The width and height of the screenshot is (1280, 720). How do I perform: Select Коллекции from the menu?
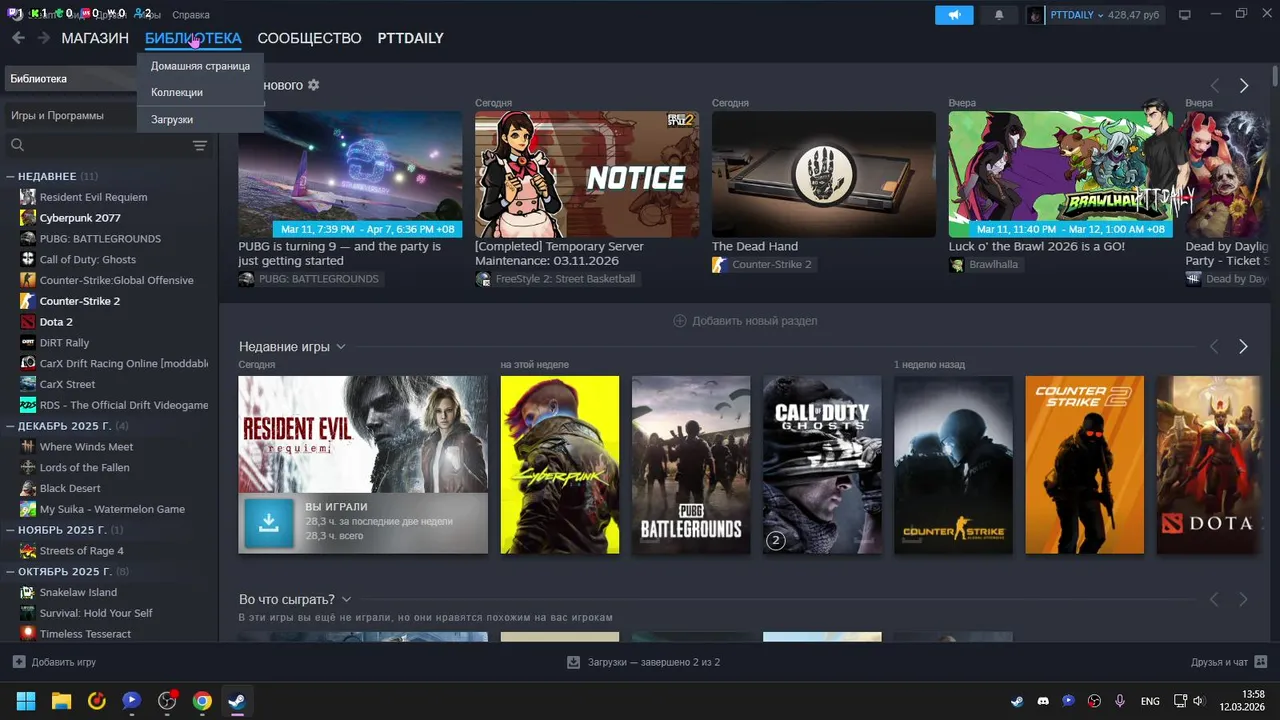[200, 92]
